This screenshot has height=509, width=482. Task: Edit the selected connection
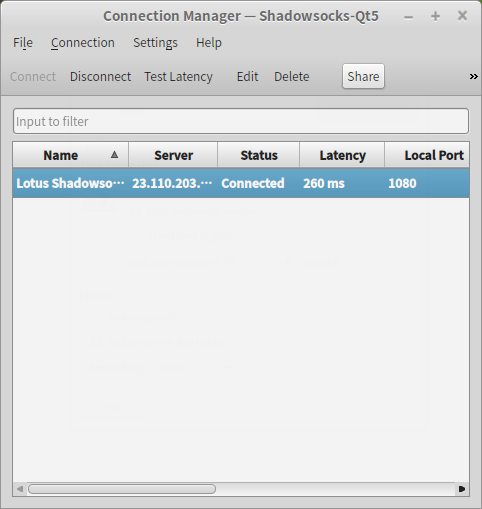click(x=247, y=77)
